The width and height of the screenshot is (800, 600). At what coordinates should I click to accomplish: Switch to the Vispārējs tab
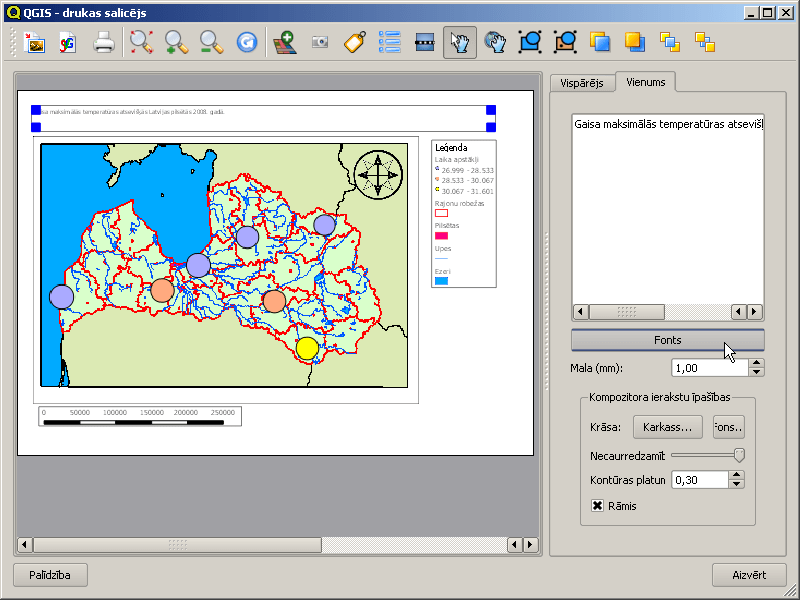[582, 83]
